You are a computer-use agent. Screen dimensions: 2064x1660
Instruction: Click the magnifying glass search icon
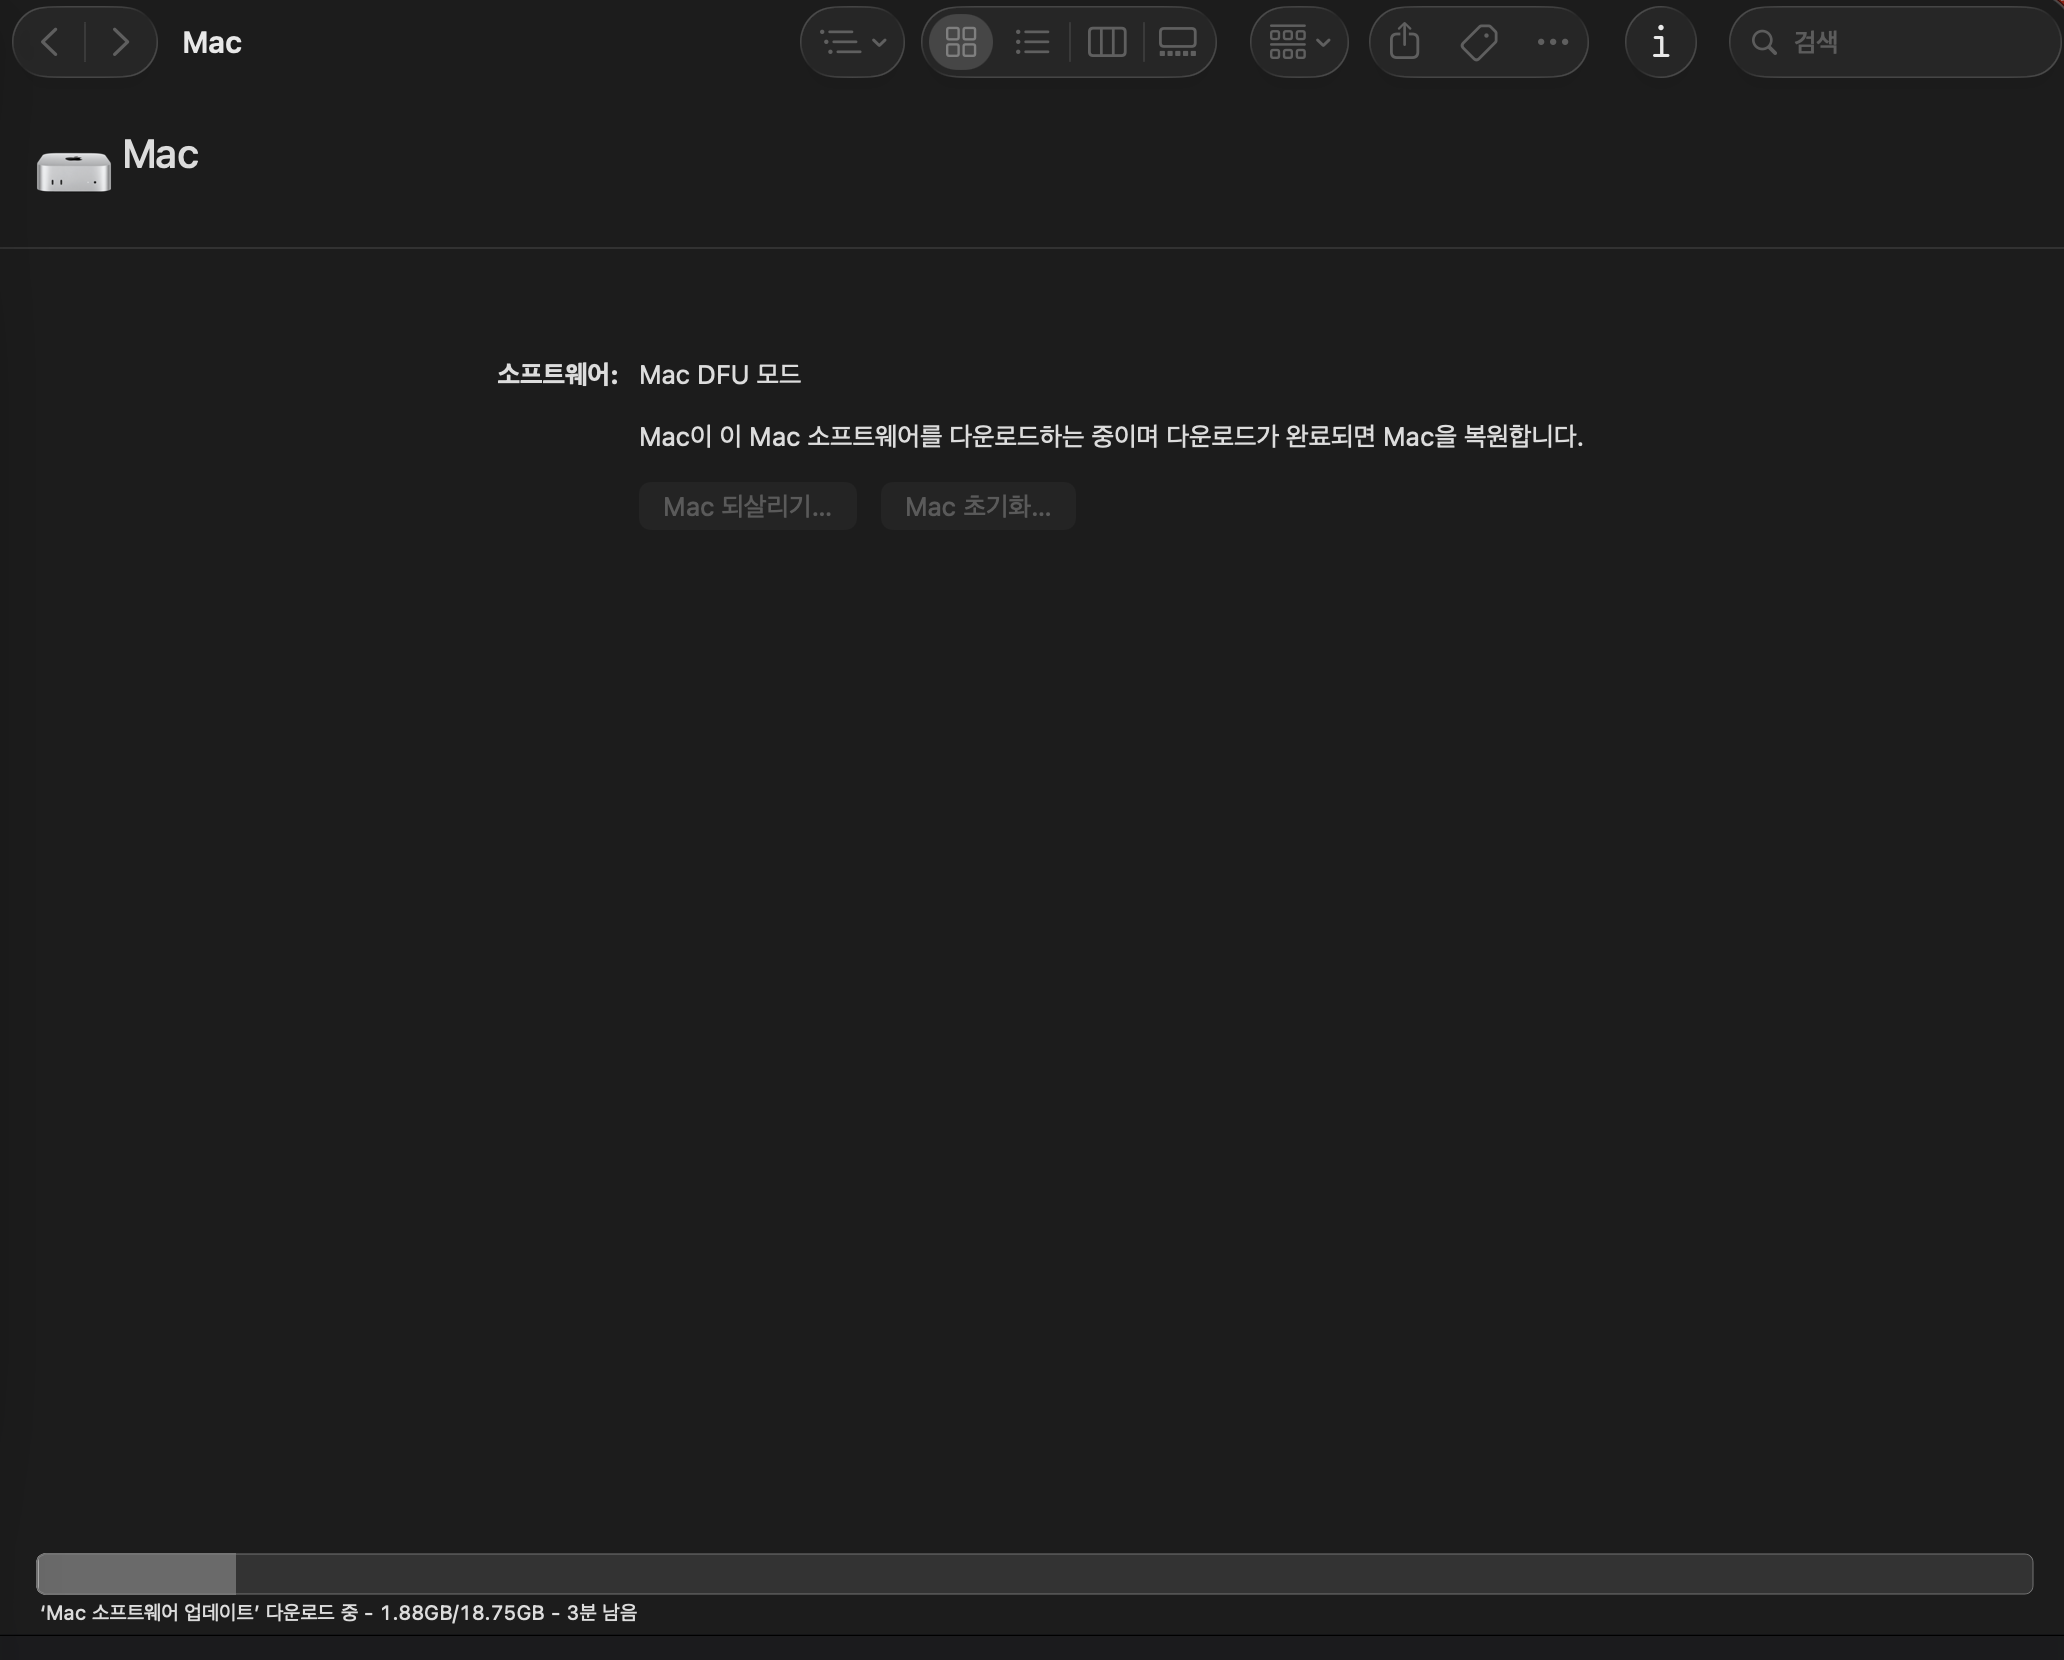(1764, 42)
